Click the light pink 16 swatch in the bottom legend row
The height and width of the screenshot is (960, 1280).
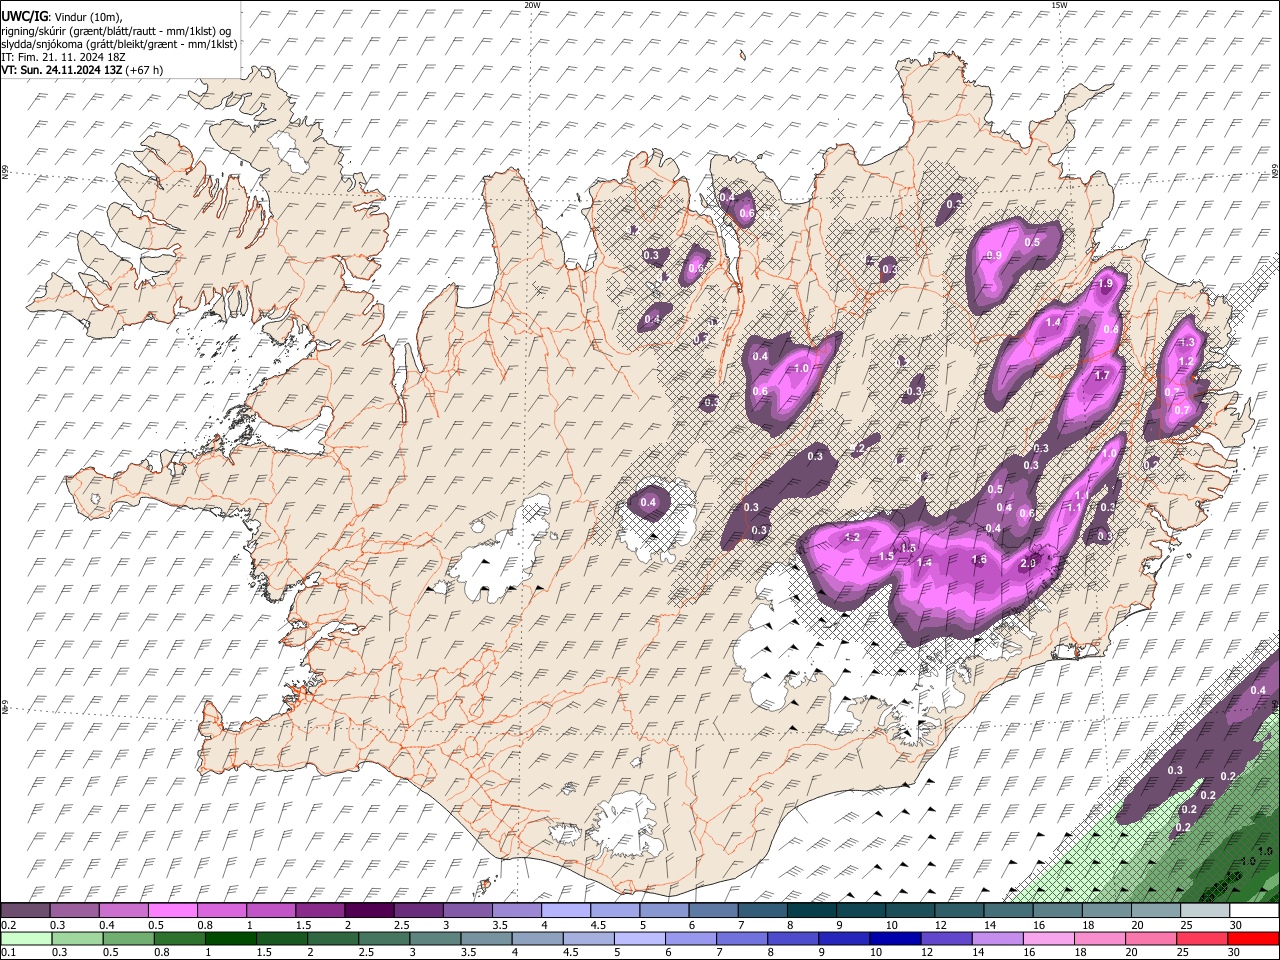[1049, 938]
